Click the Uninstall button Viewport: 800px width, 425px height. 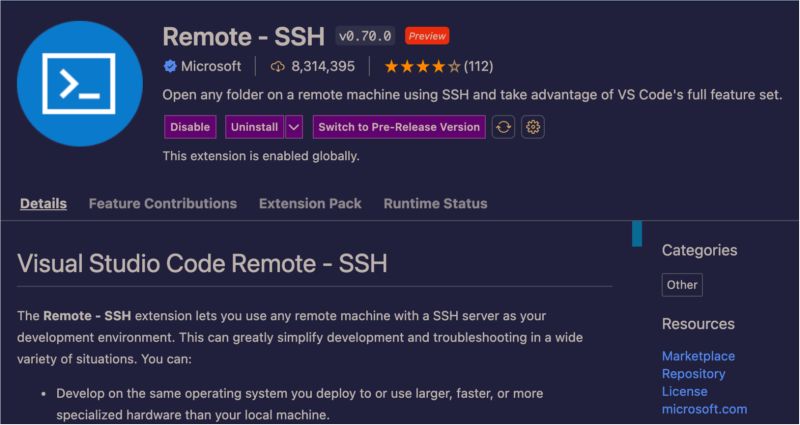click(255, 127)
